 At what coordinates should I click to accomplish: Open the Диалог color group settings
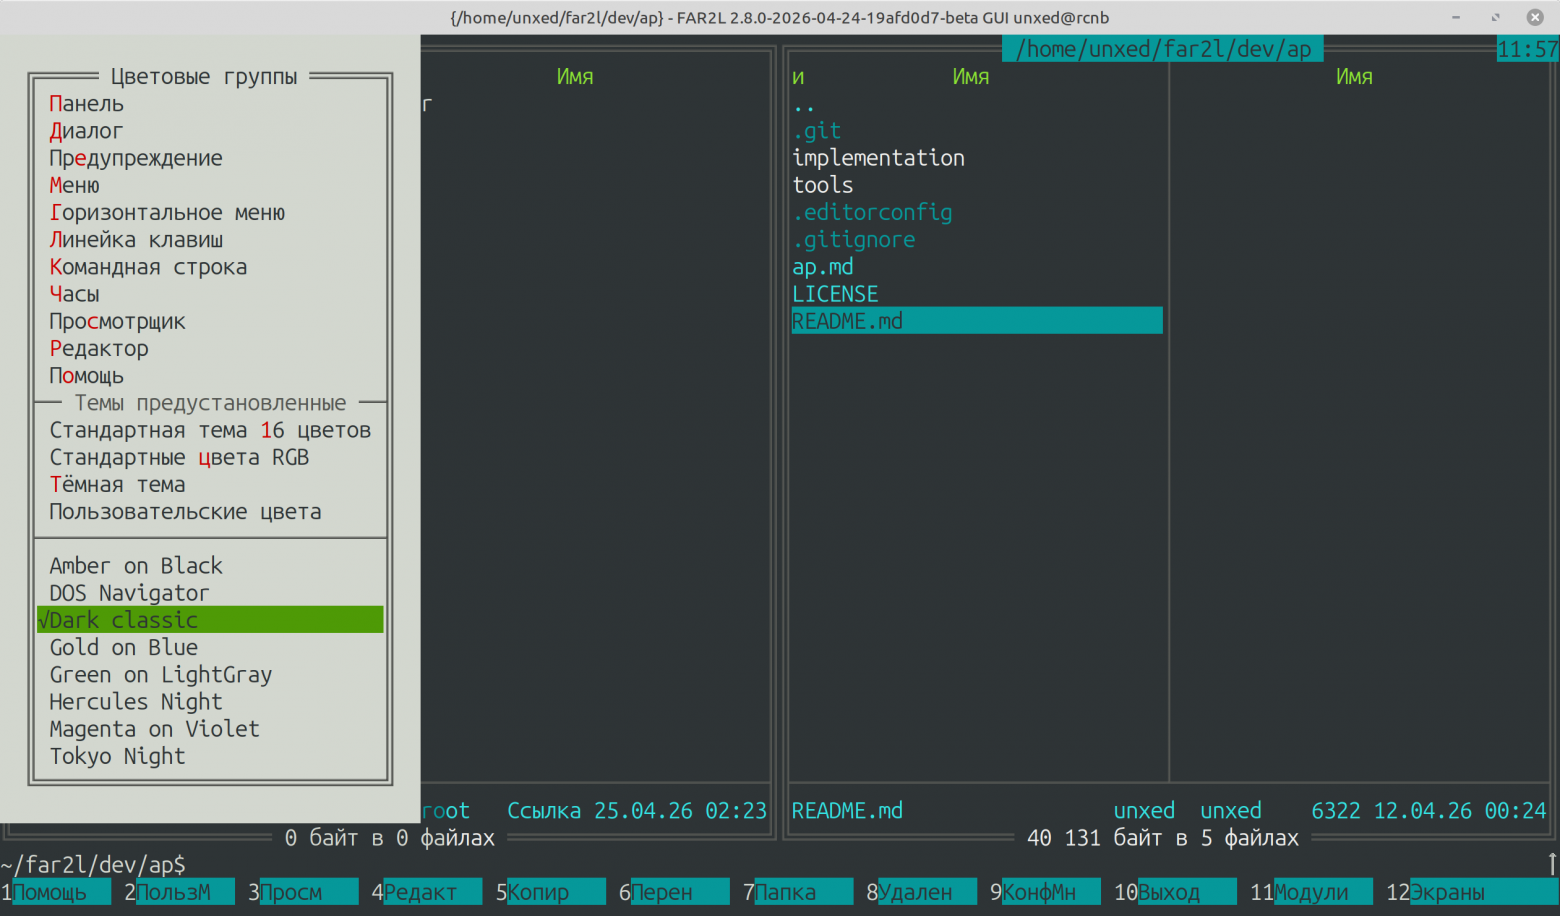[85, 130]
